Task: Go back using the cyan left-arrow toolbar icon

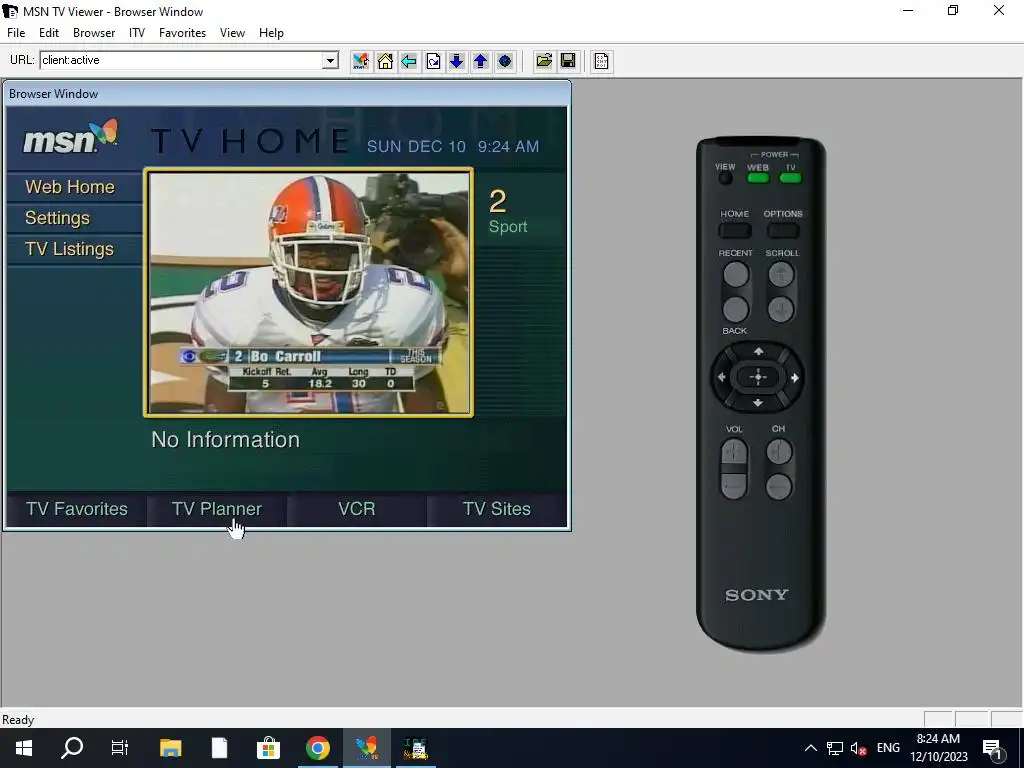Action: 409,61
